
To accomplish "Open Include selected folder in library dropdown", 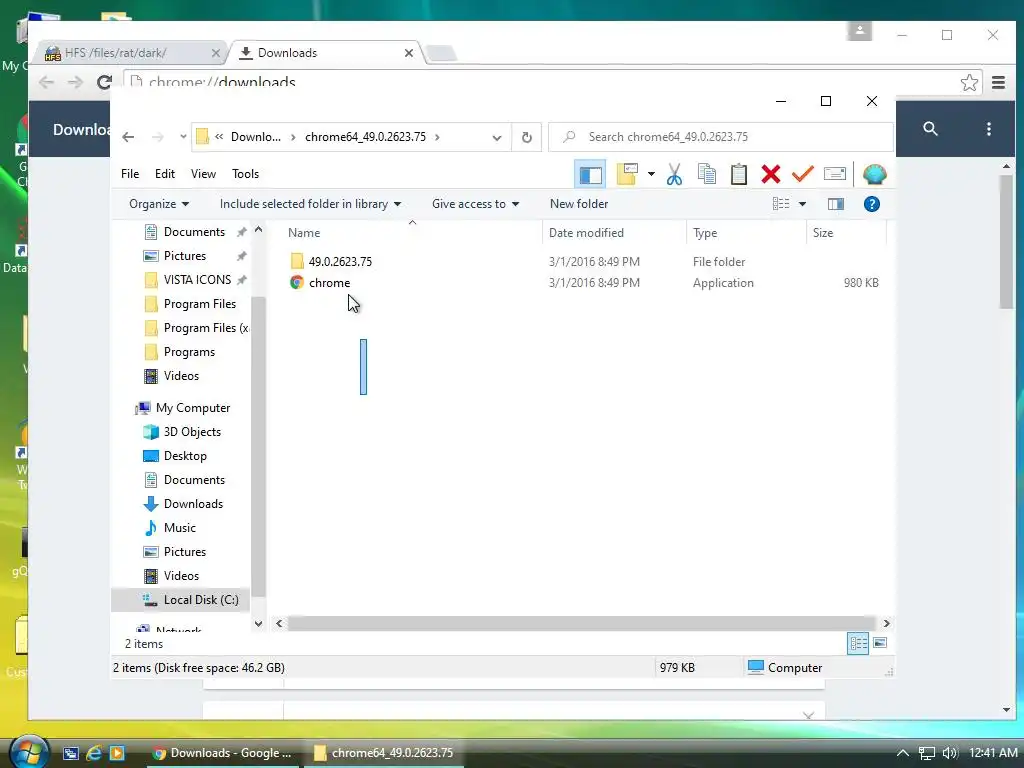I will click(x=310, y=204).
